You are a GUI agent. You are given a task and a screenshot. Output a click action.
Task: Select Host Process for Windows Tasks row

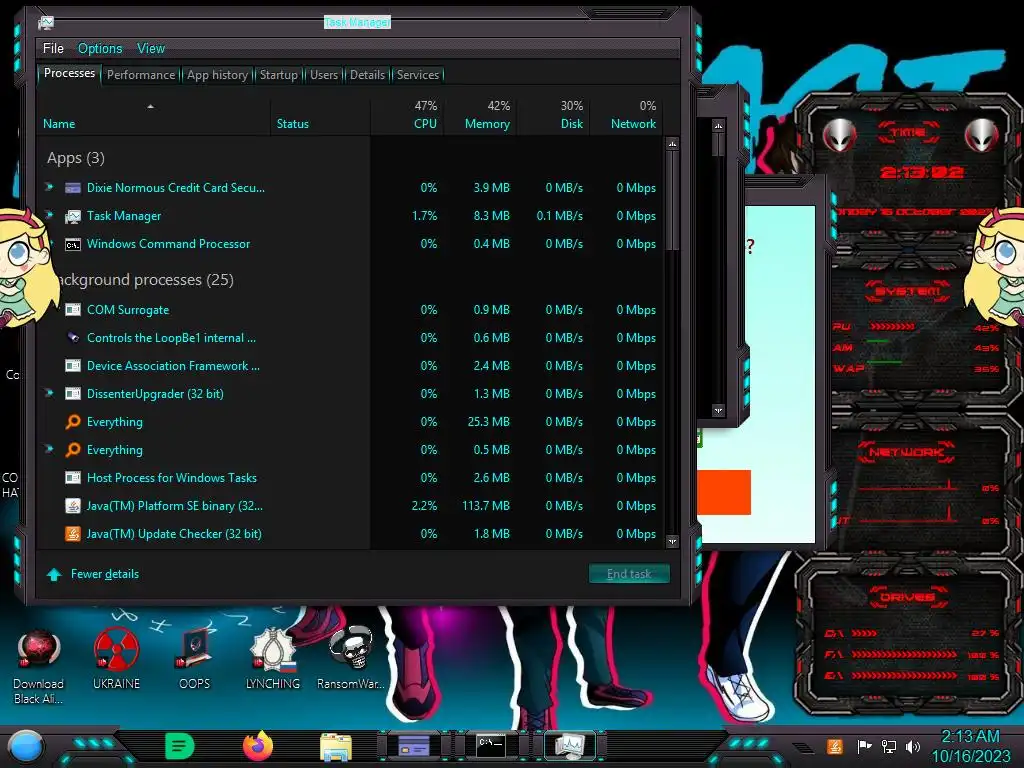coord(350,478)
